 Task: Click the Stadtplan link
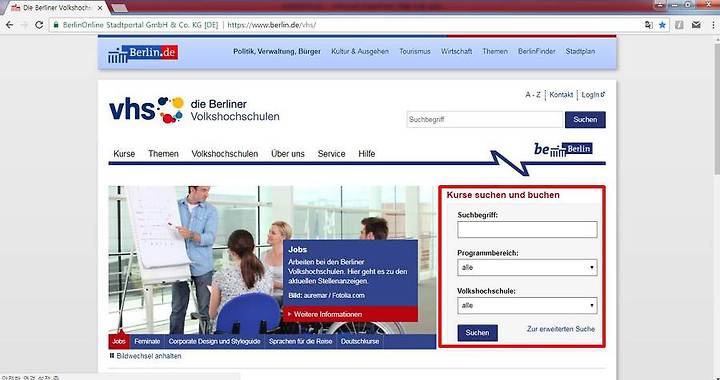pyautogui.click(x=580, y=51)
